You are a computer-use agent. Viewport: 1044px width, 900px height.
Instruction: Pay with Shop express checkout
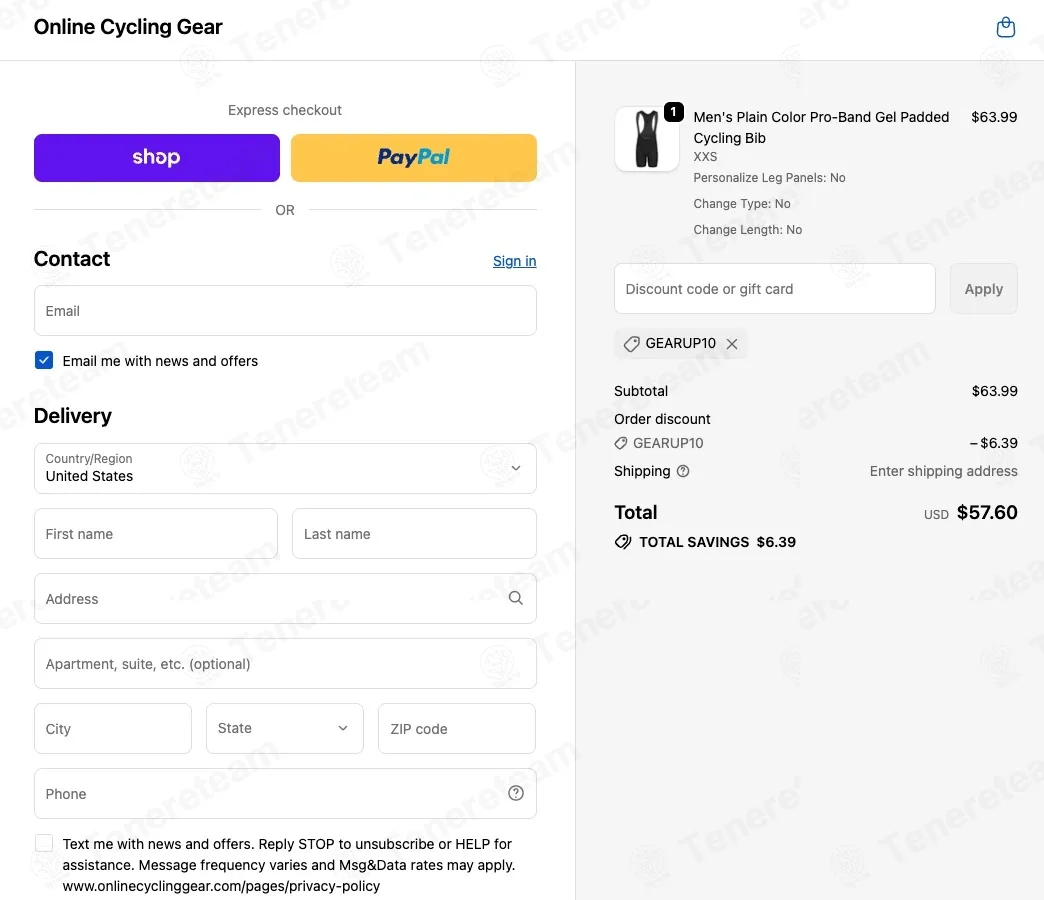(x=156, y=158)
